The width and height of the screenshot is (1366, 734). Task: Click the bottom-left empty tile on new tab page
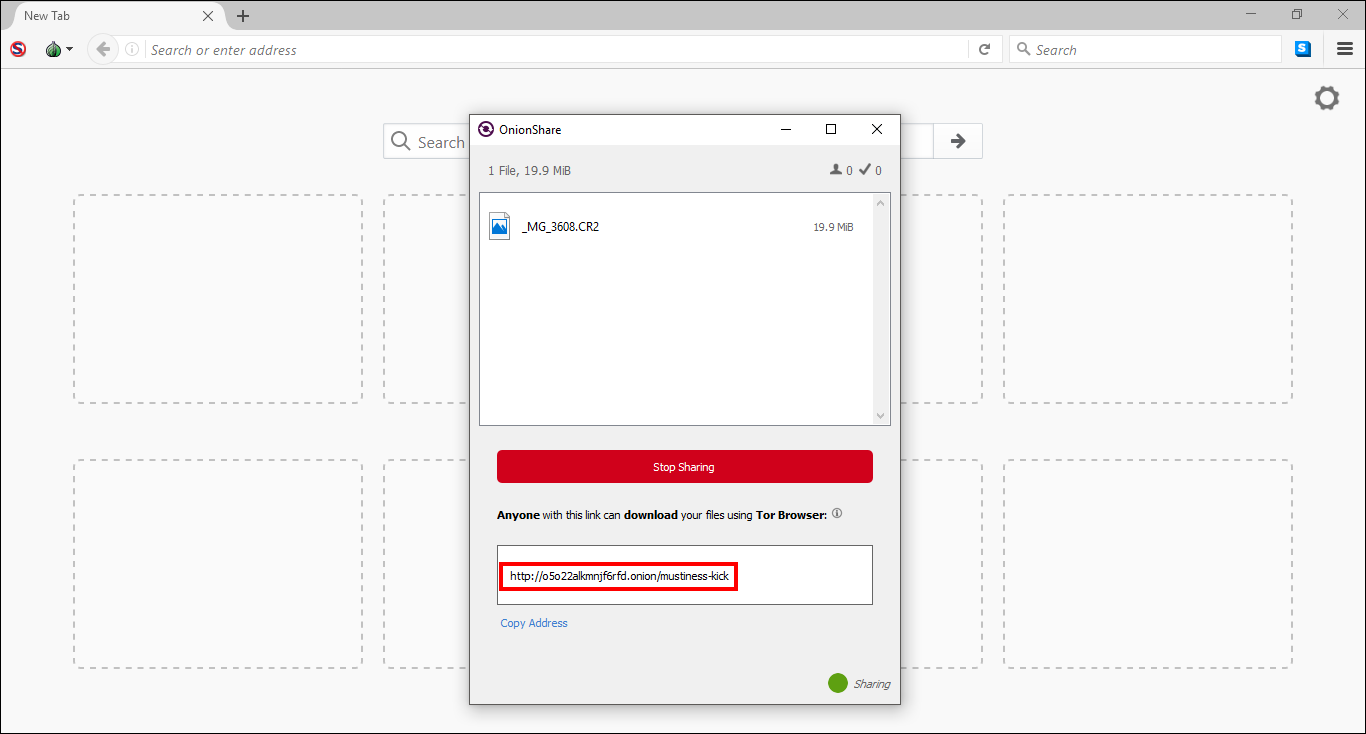[218, 564]
